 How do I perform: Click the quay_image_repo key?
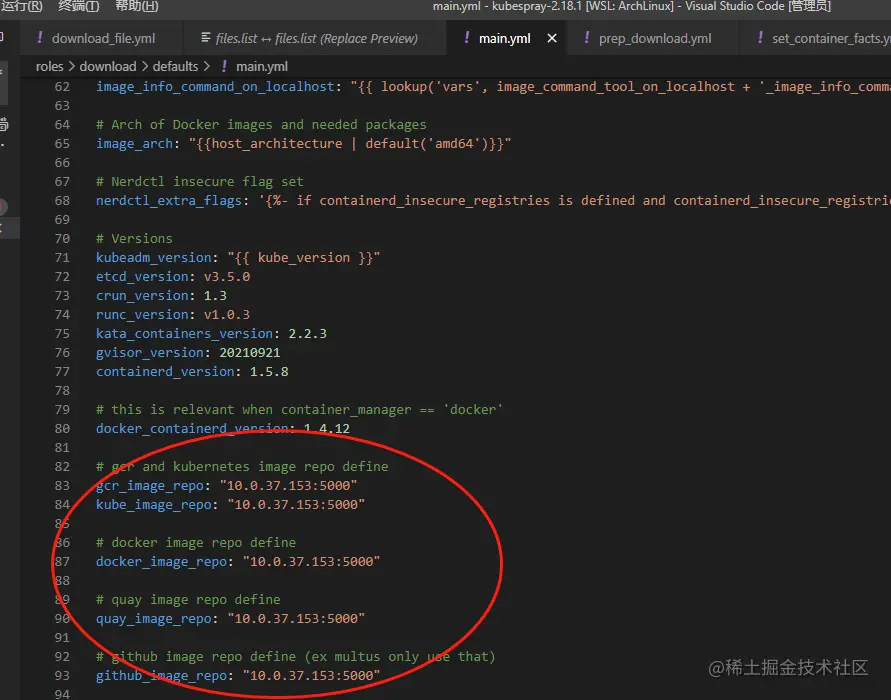click(x=153, y=619)
